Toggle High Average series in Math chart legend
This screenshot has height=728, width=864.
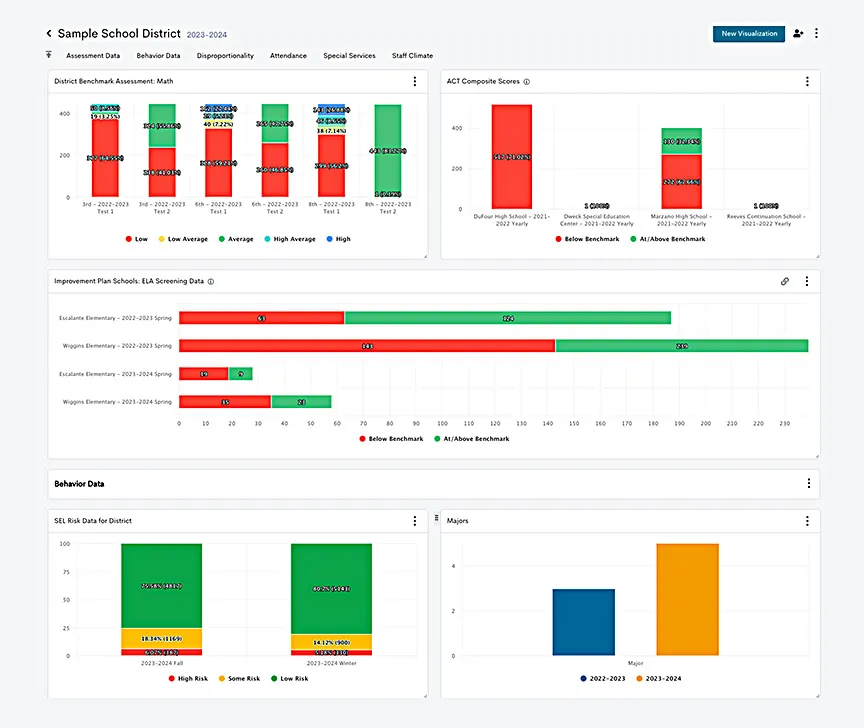pyautogui.click(x=292, y=239)
